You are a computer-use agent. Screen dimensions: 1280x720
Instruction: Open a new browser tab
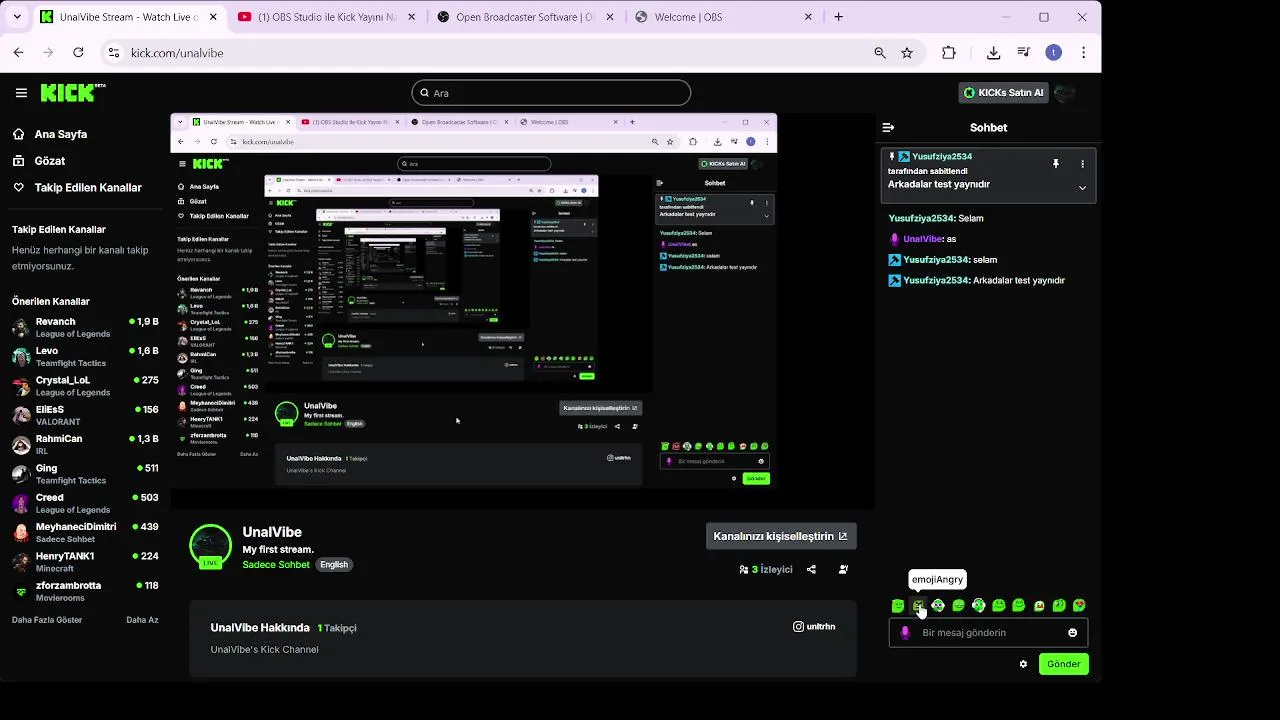click(838, 17)
